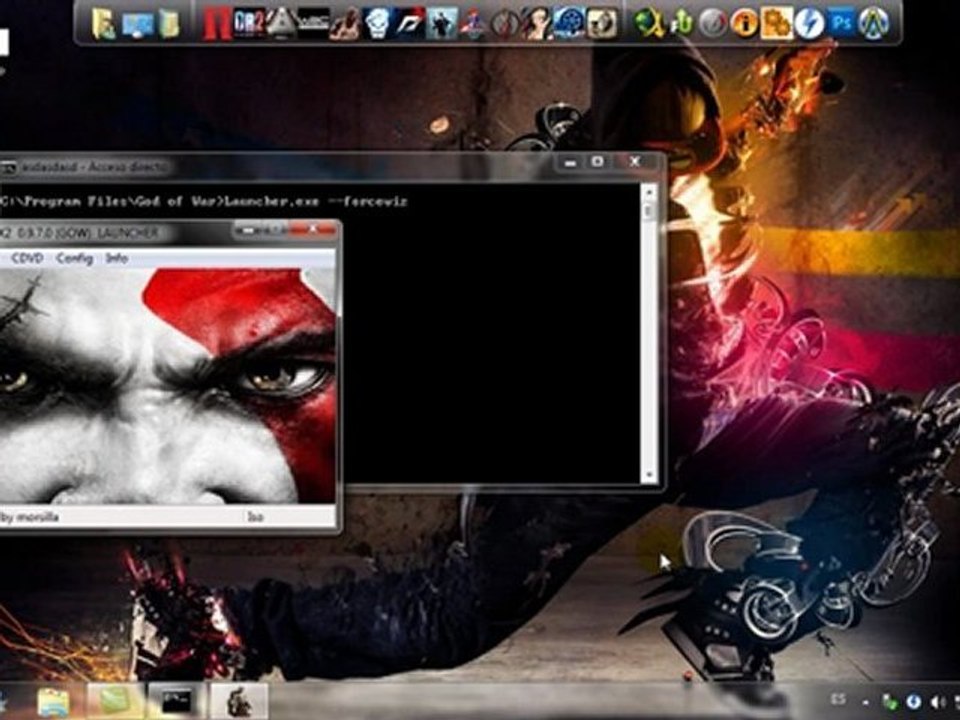Viewport: 960px width, 720px height.
Task: Open the blue lightning bolt Daemon Tools icon
Action: 809,24
